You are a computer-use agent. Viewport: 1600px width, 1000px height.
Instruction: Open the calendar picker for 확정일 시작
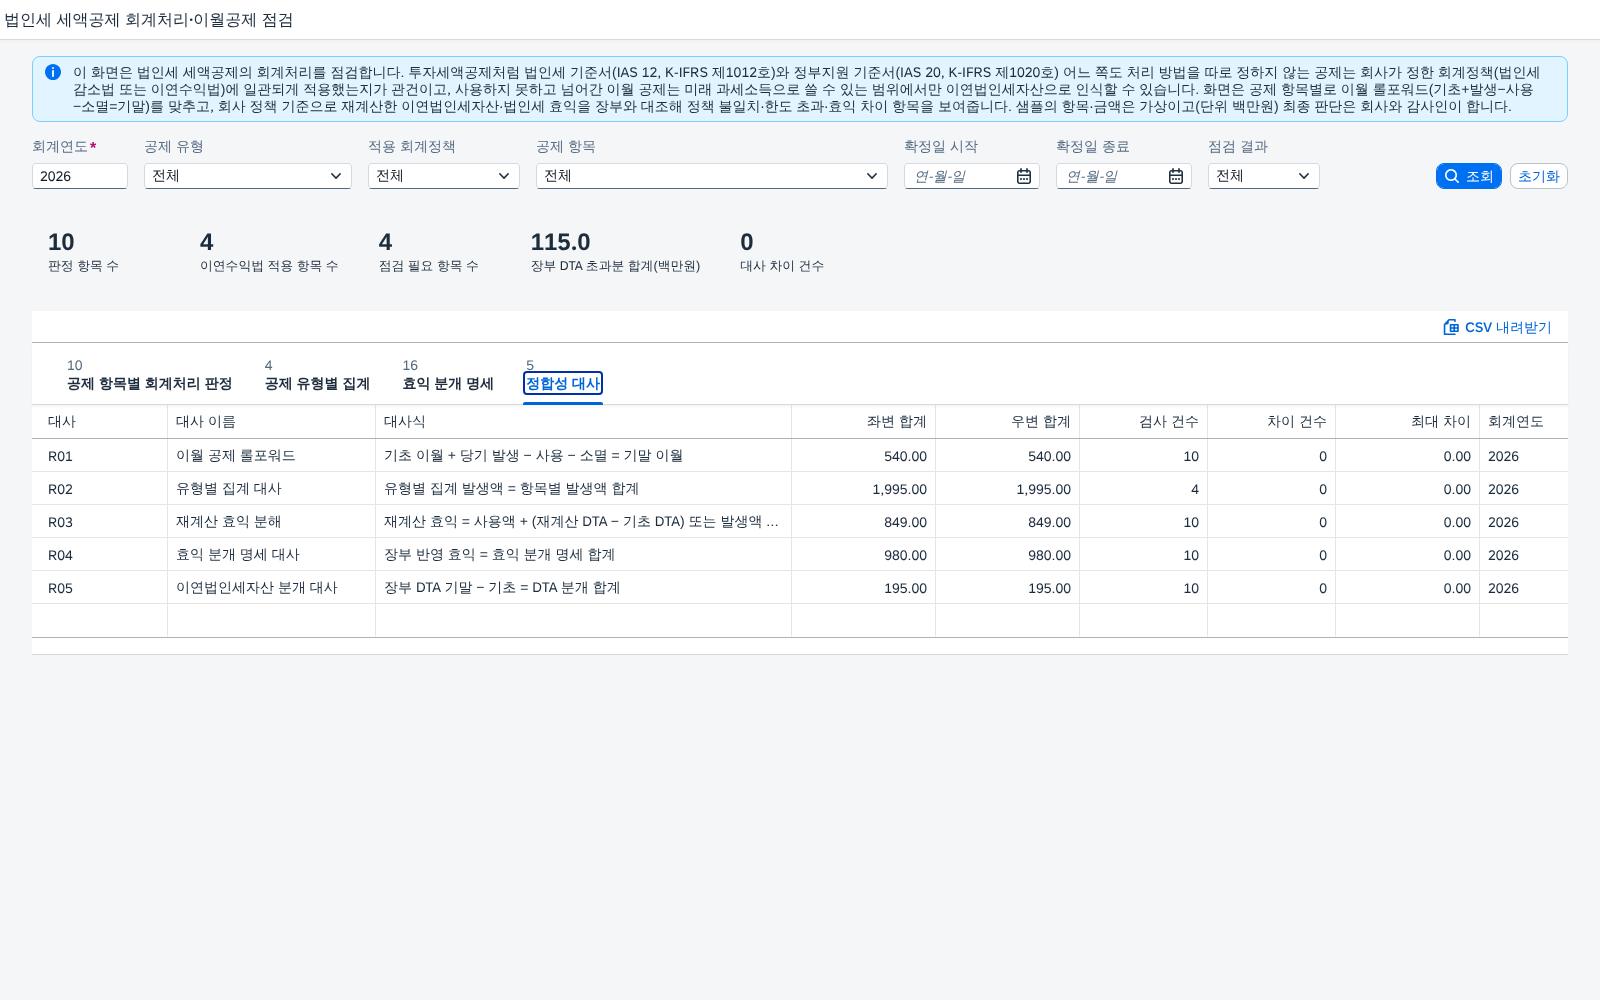click(1024, 176)
